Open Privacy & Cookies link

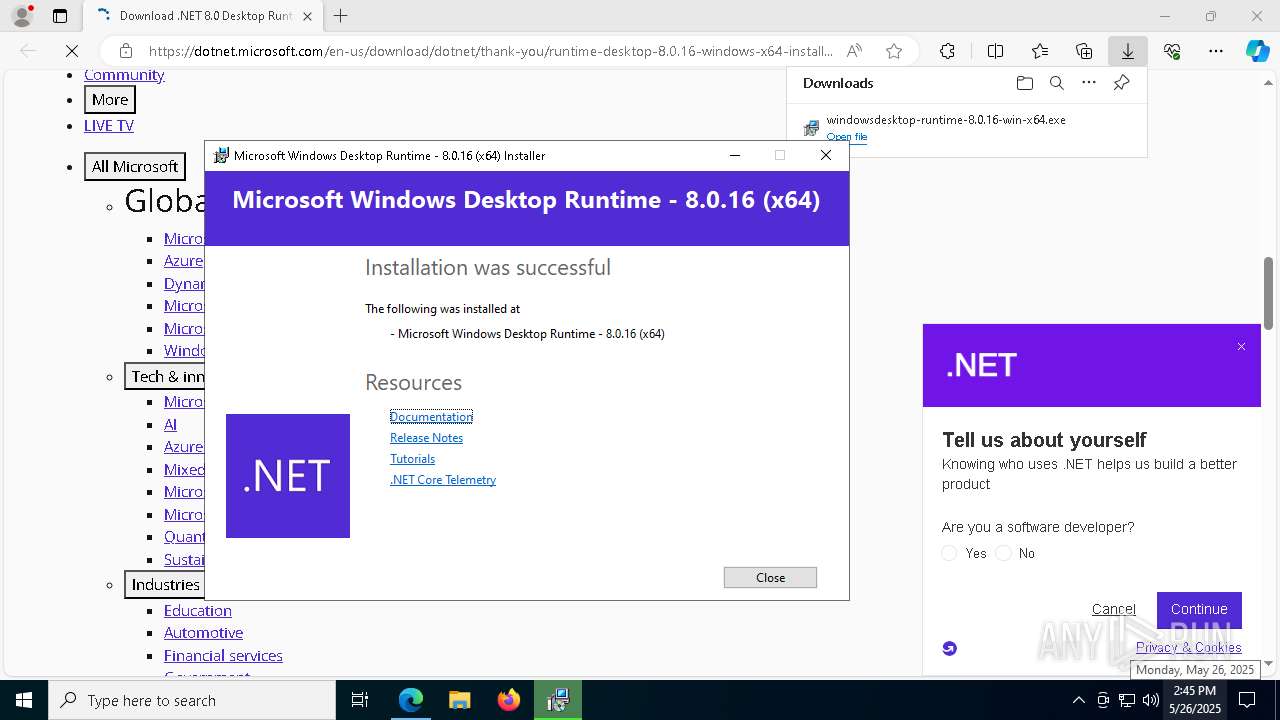1188,647
